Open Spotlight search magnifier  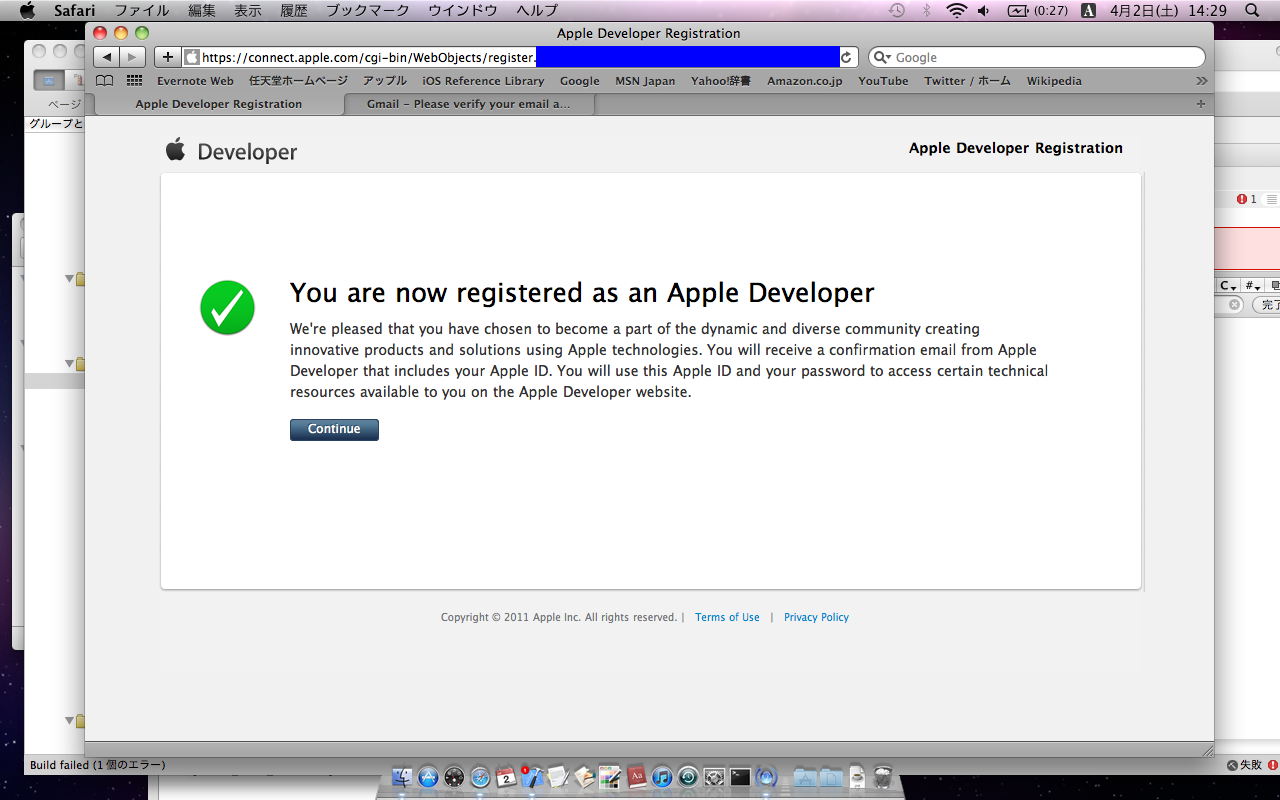[1252, 10]
